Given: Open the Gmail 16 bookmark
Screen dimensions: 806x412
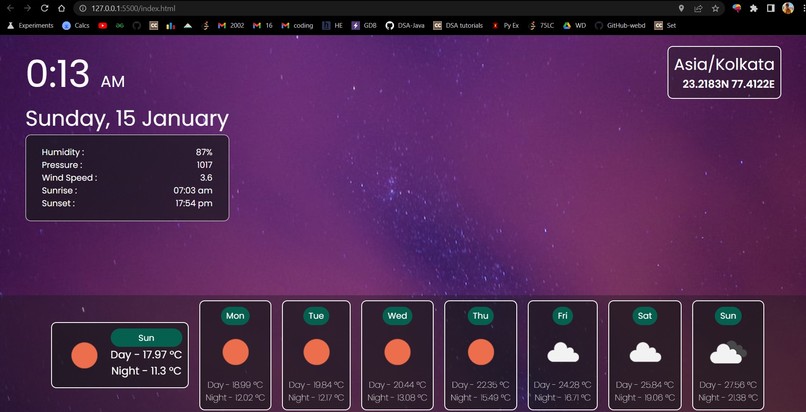Looking at the screenshot, I should coord(263,25).
